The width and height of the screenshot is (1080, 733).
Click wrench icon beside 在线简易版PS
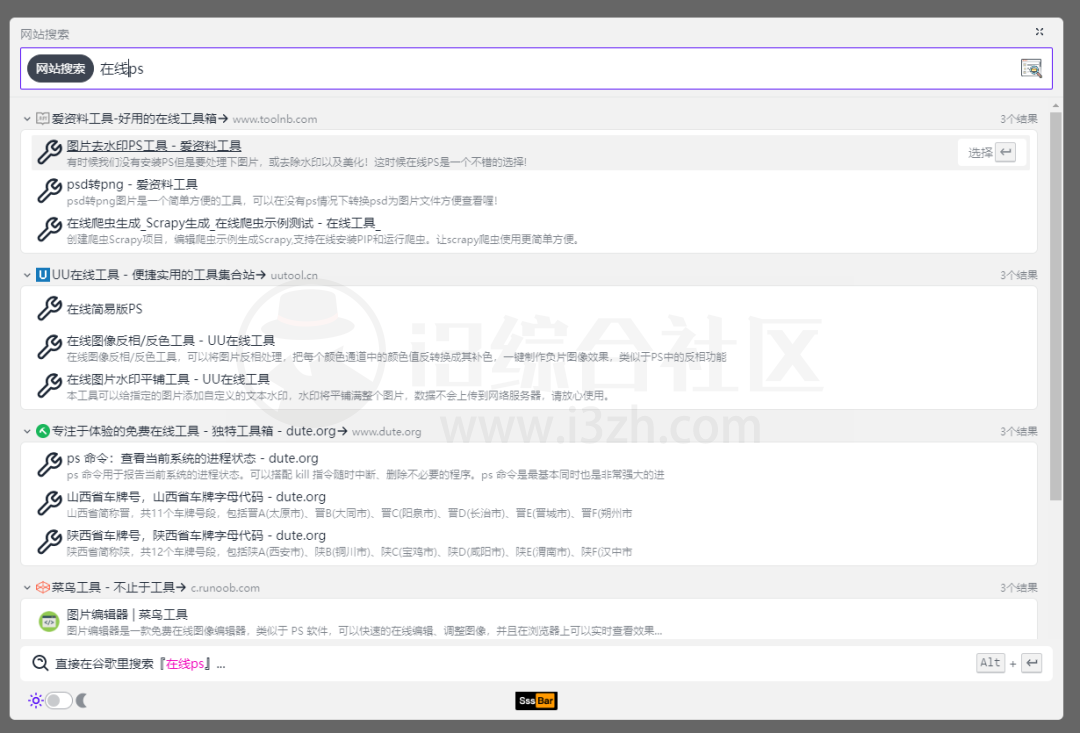pyautogui.click(x=49, y=308)
